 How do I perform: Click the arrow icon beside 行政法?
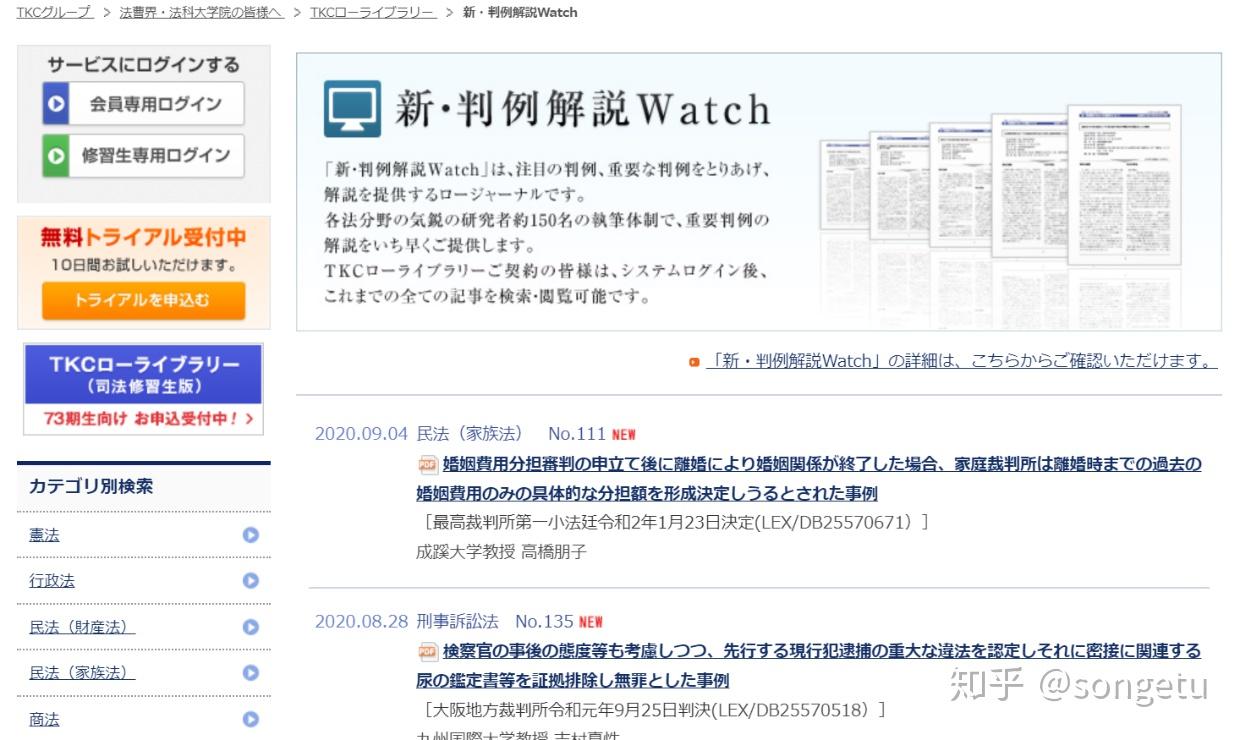(x=251, y=581)
